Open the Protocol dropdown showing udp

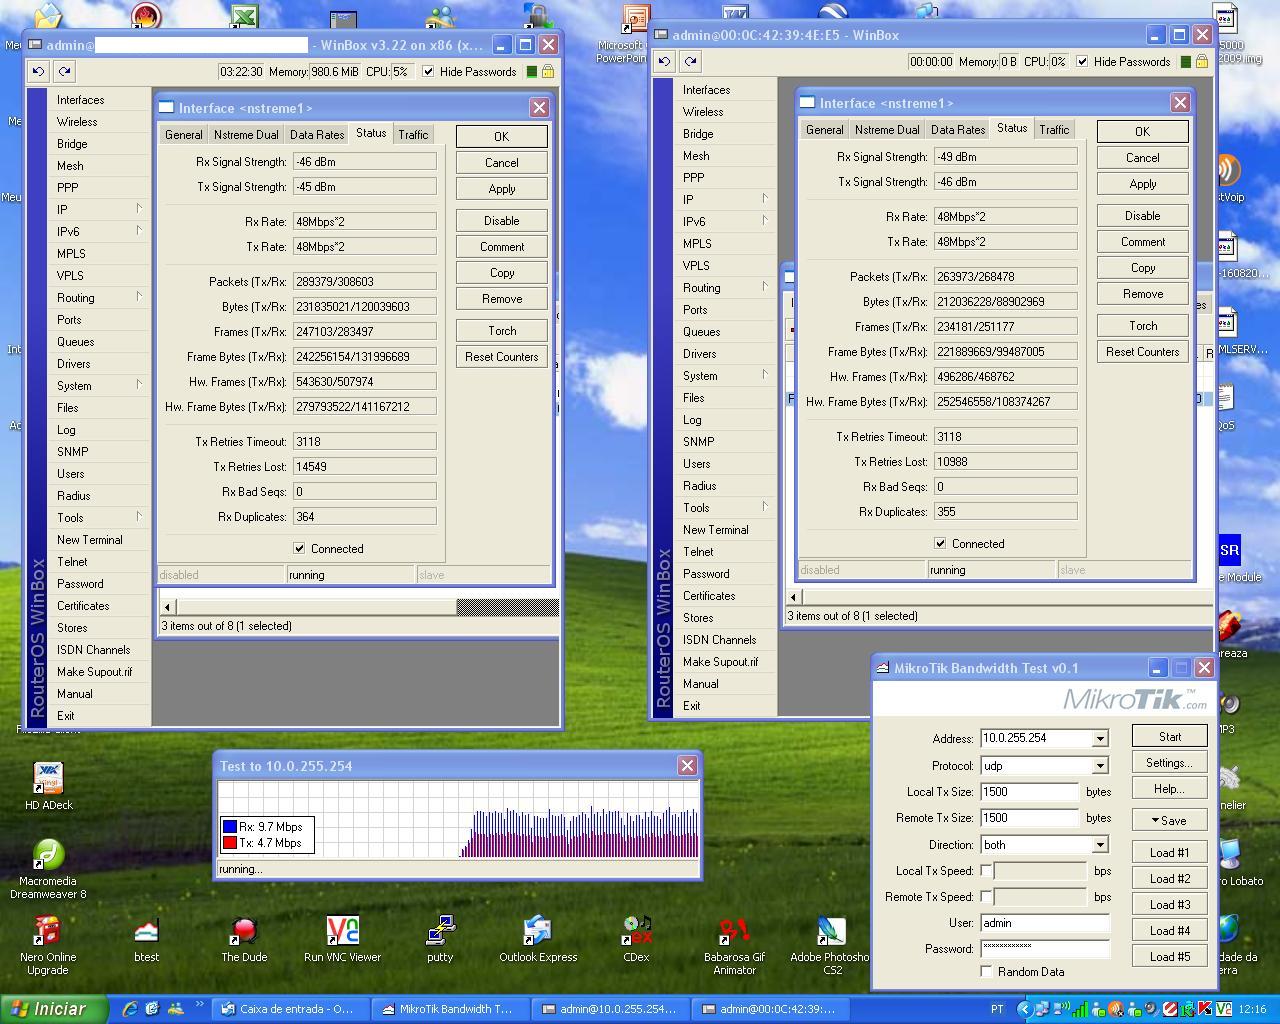click(1100, 766)
